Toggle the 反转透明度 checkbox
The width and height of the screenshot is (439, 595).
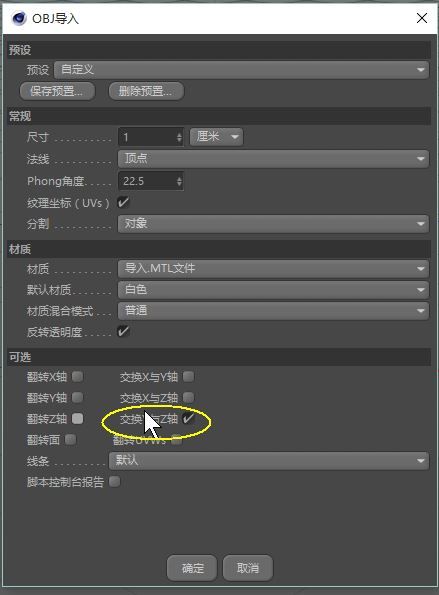click(x=123, y=331)
